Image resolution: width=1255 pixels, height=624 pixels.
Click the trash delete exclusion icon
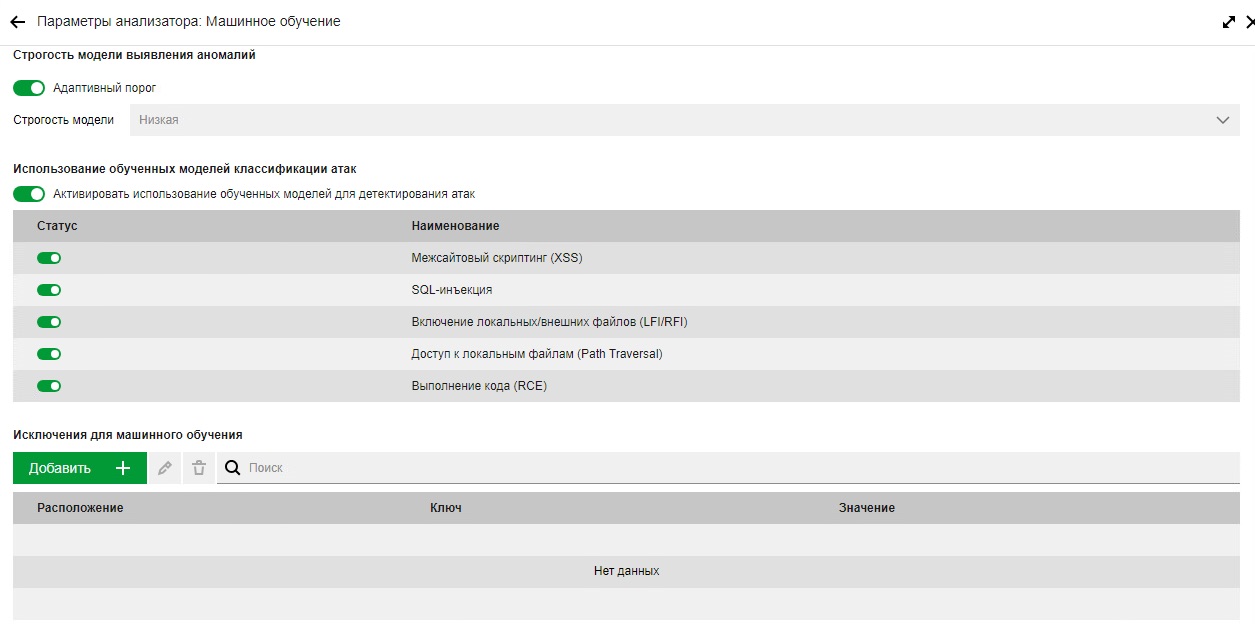[x=199, y=468]
